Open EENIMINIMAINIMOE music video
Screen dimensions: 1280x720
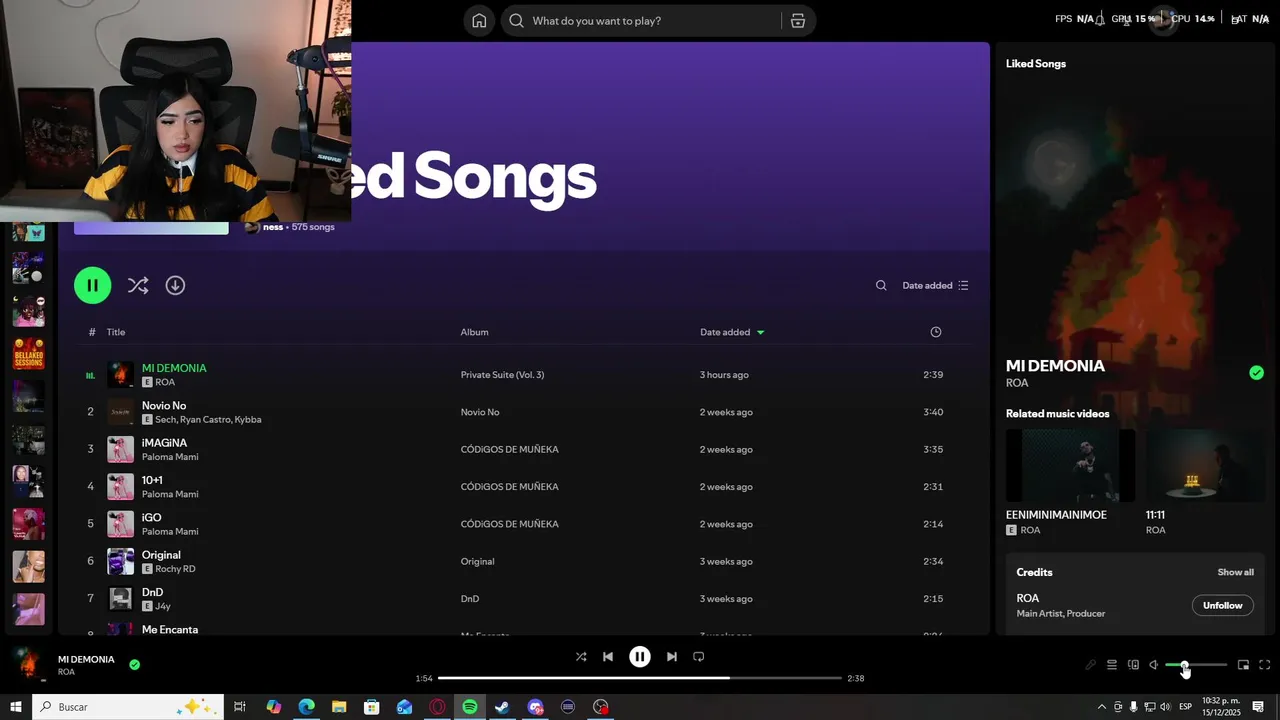click(1070, 466)
